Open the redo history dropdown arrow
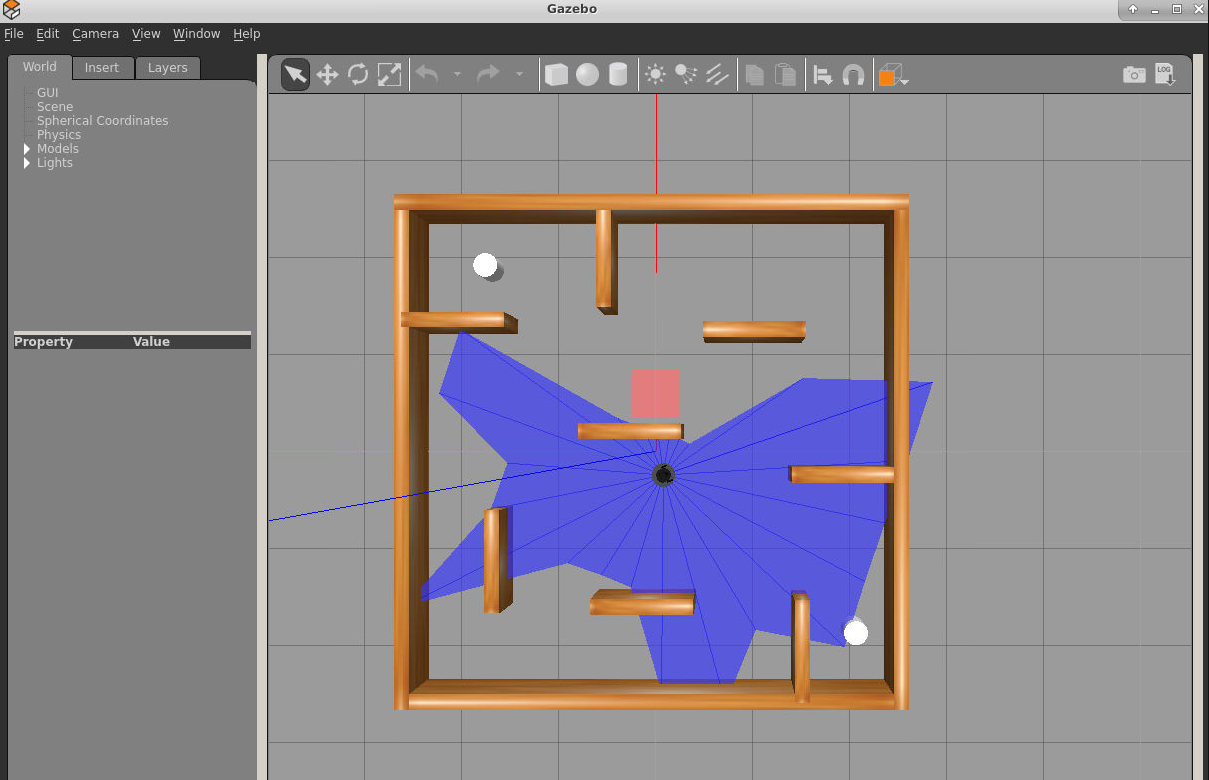The height and width of the screenshot is (780, 1209). point(518,75)
